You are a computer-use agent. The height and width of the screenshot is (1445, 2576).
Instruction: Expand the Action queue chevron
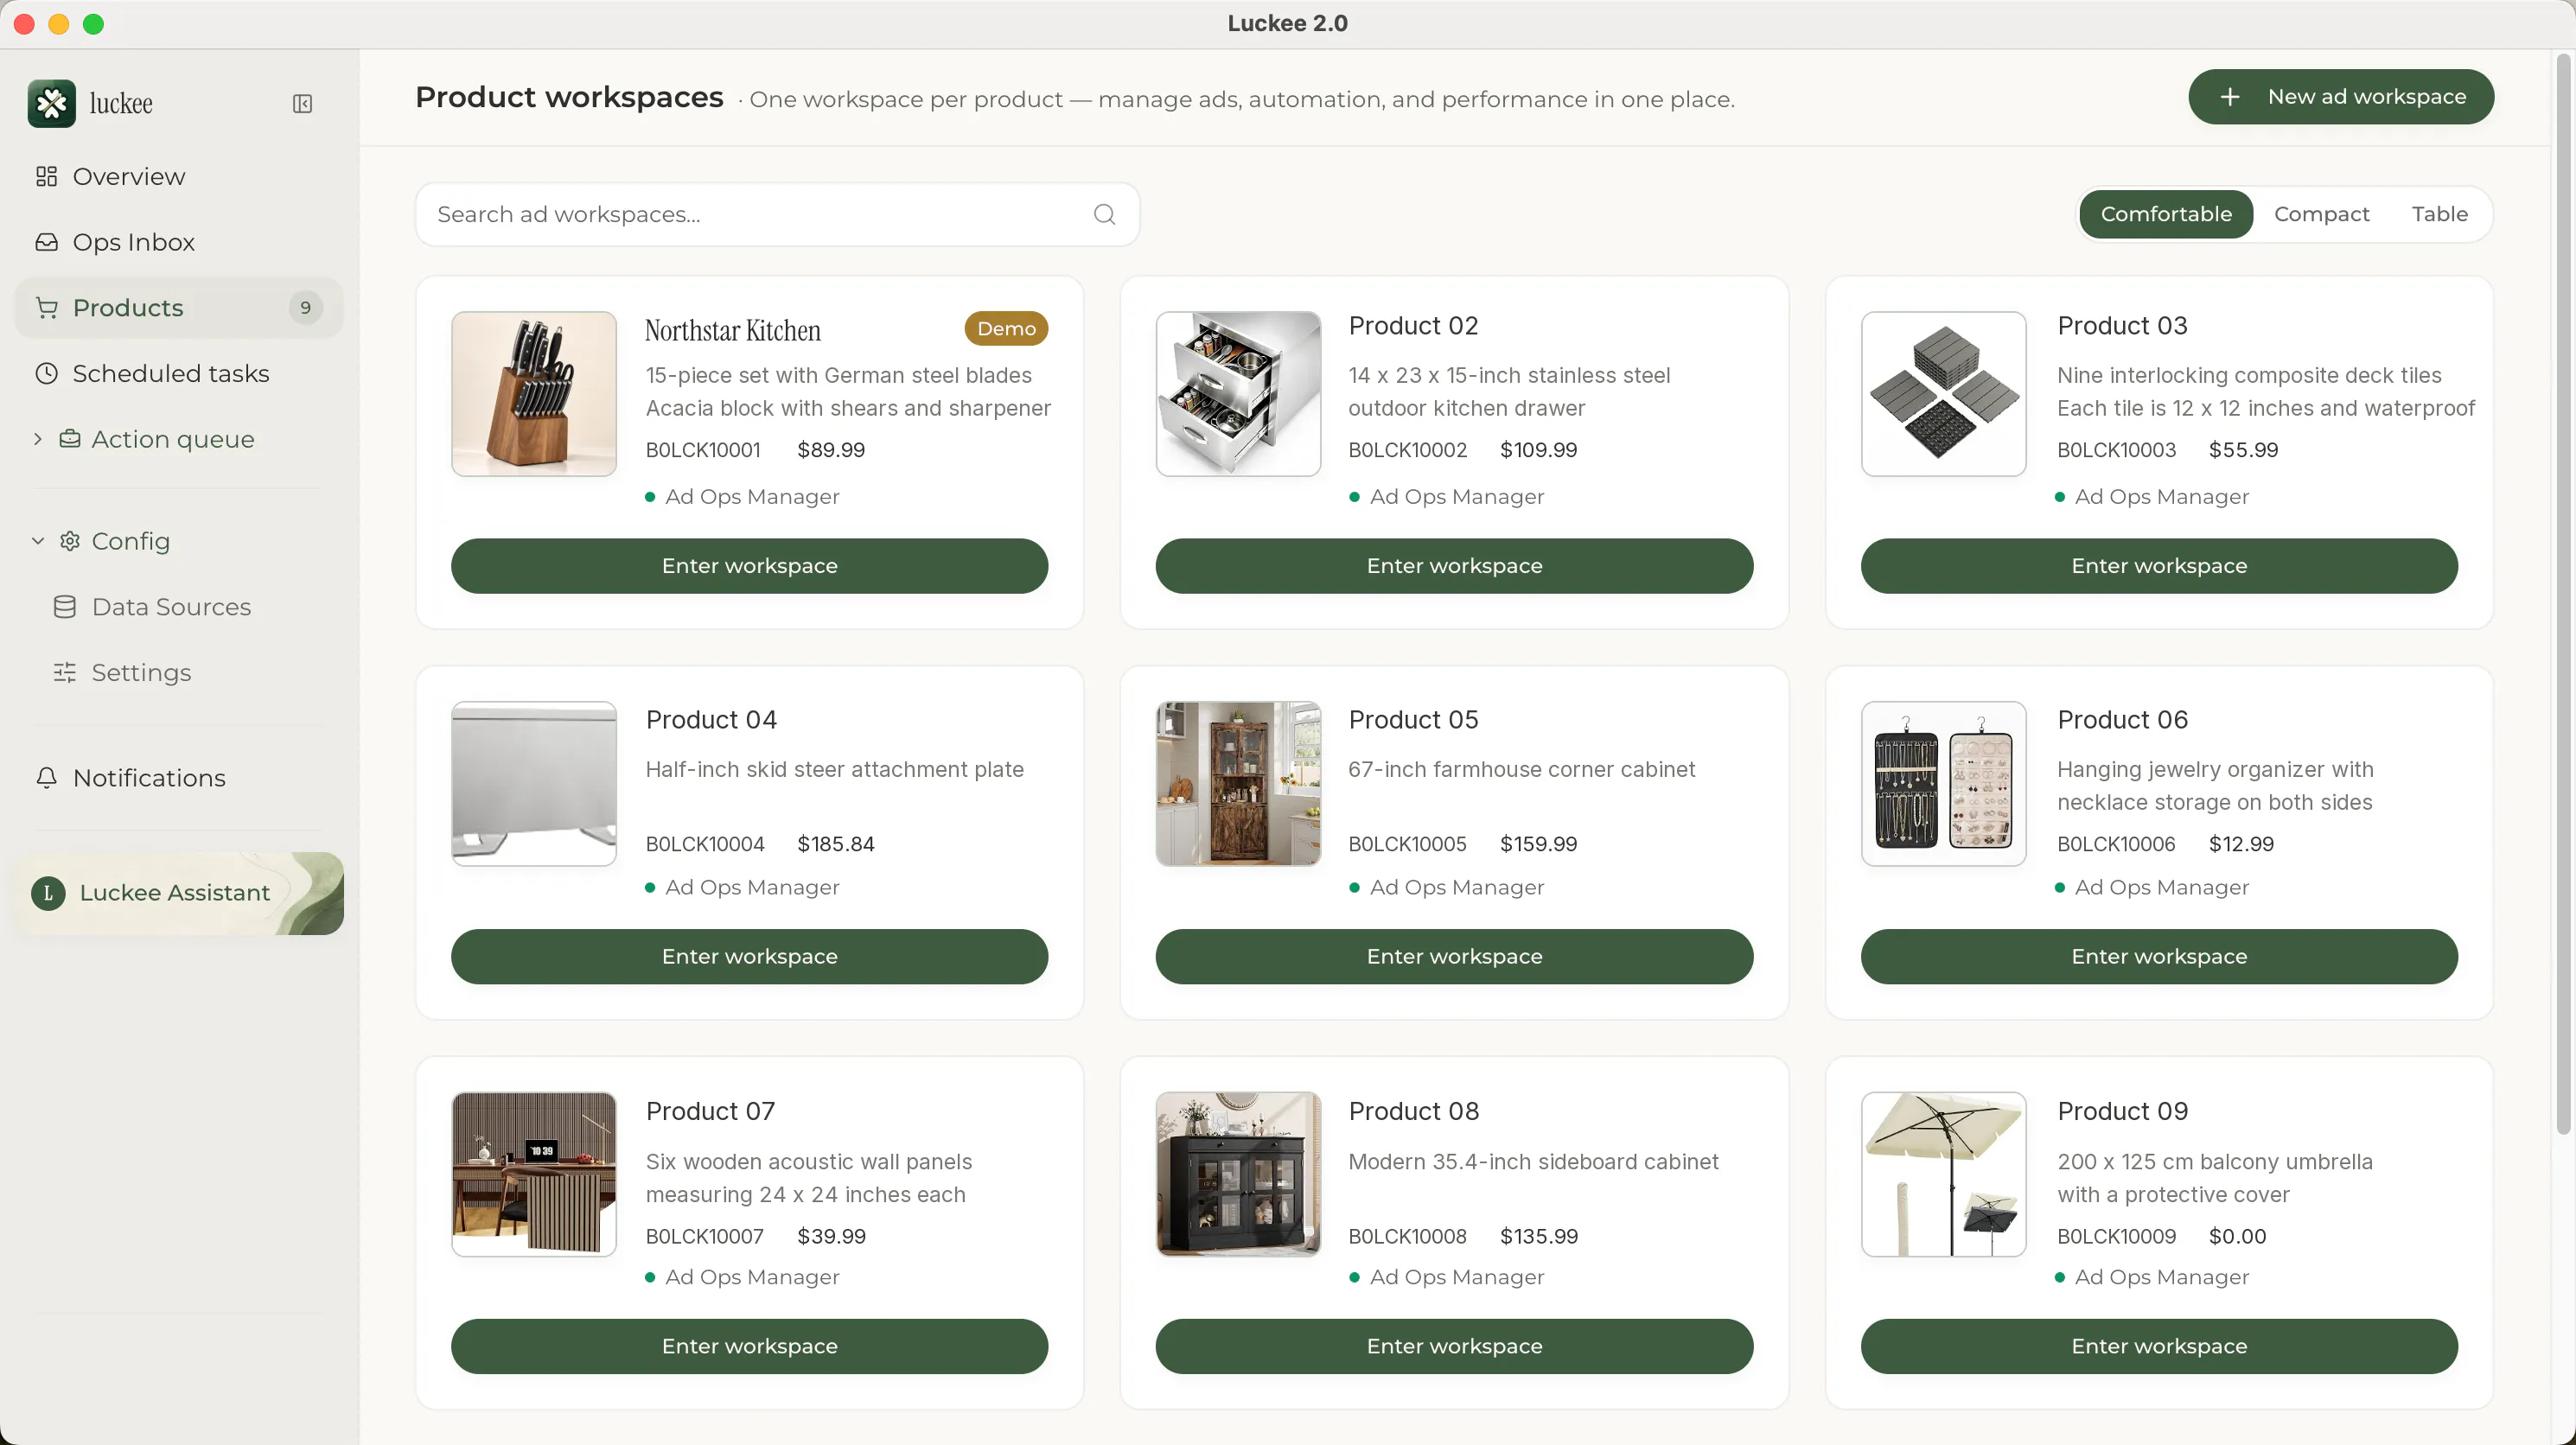point(37,439)
